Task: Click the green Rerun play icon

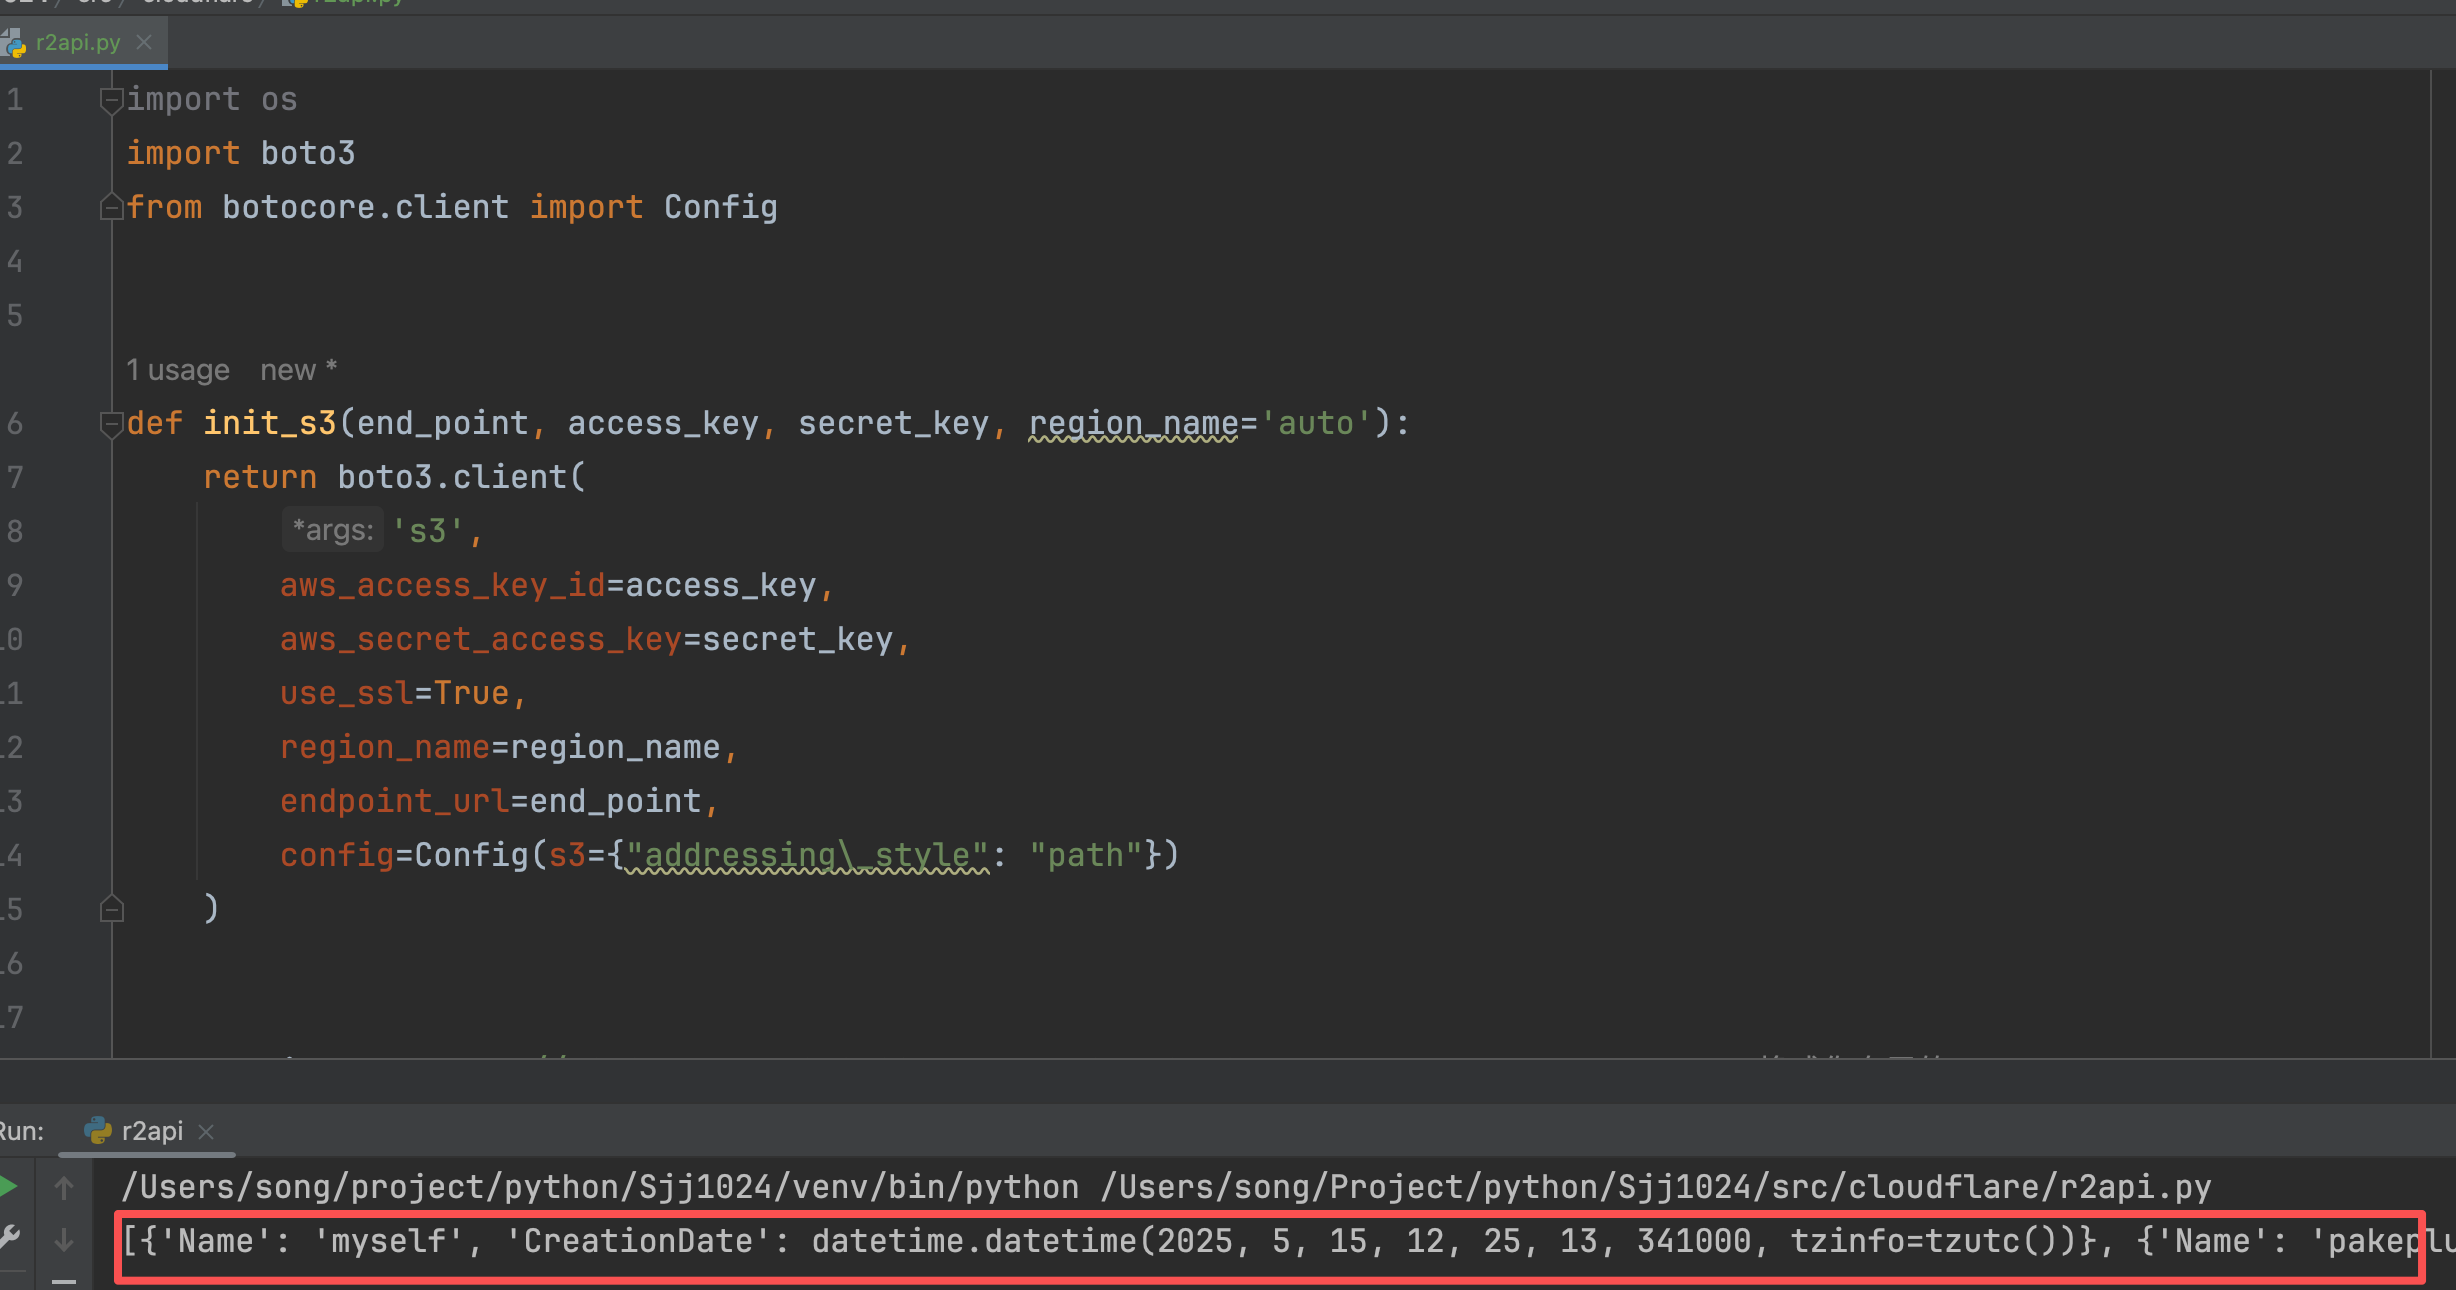Action: pyautogui.click(x=8, y=1187)
